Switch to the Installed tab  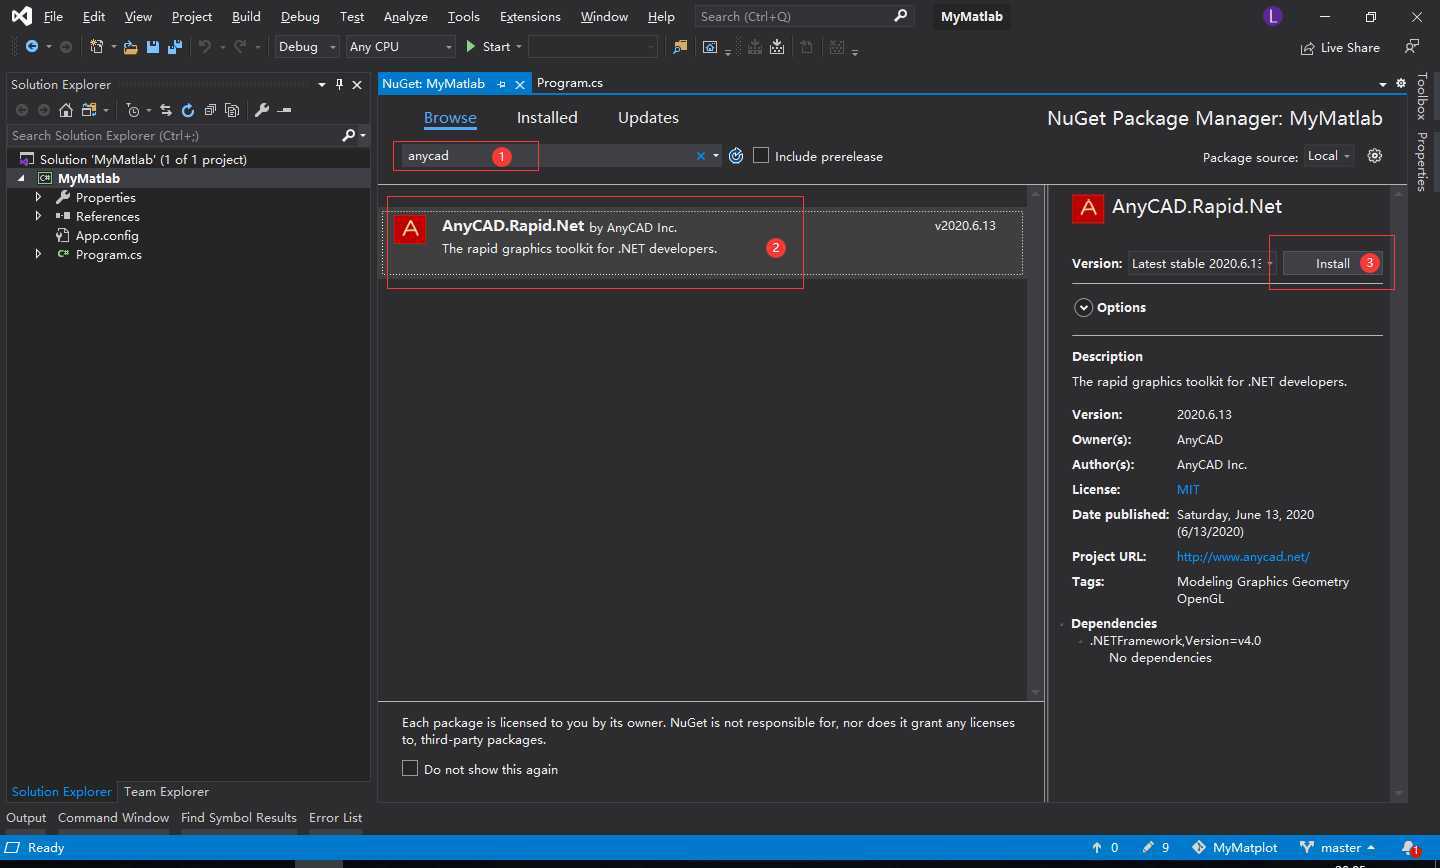tap(547, 117)
